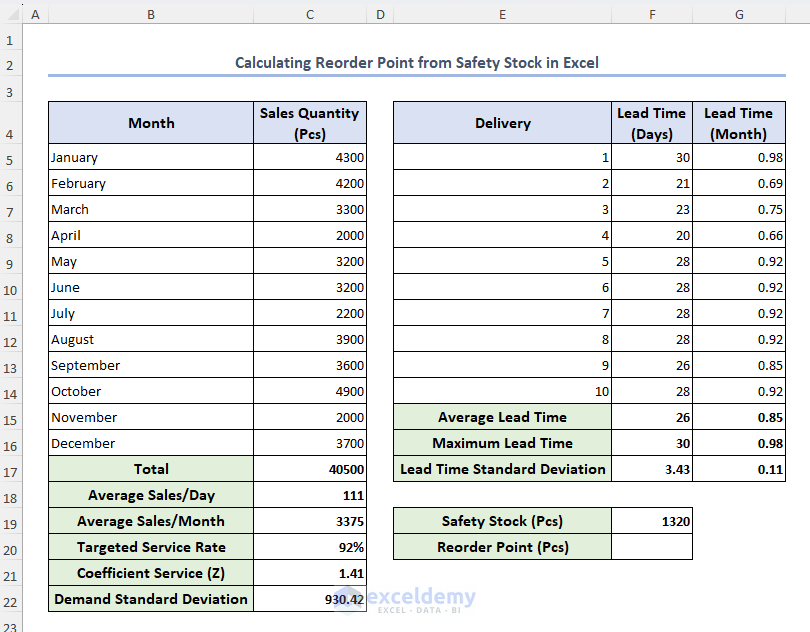Image resolution: width=810 pixels, height=632 pixels.
Task: Click delivery 9 lead time 26 days
Action: [652, 365]
